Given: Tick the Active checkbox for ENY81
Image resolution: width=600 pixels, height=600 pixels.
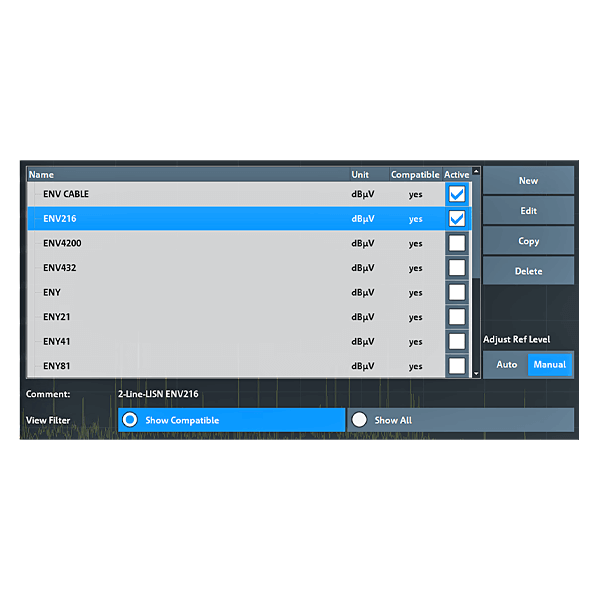Looking at the screenshot, I should [457, 366].
